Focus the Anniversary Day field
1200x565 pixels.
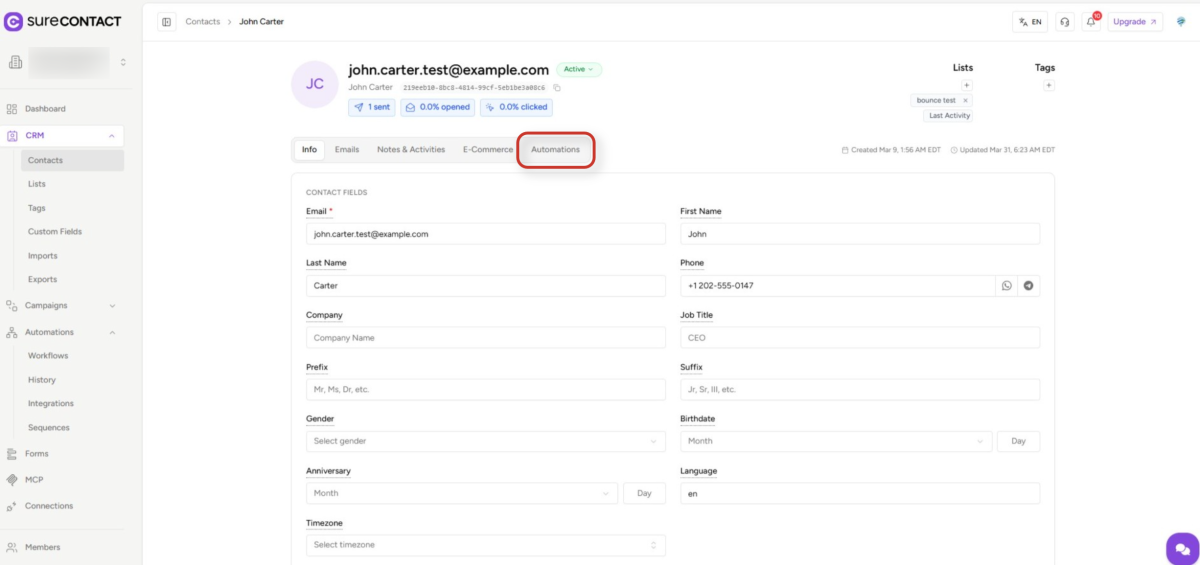pyautogui.click(x=644, y=493)
